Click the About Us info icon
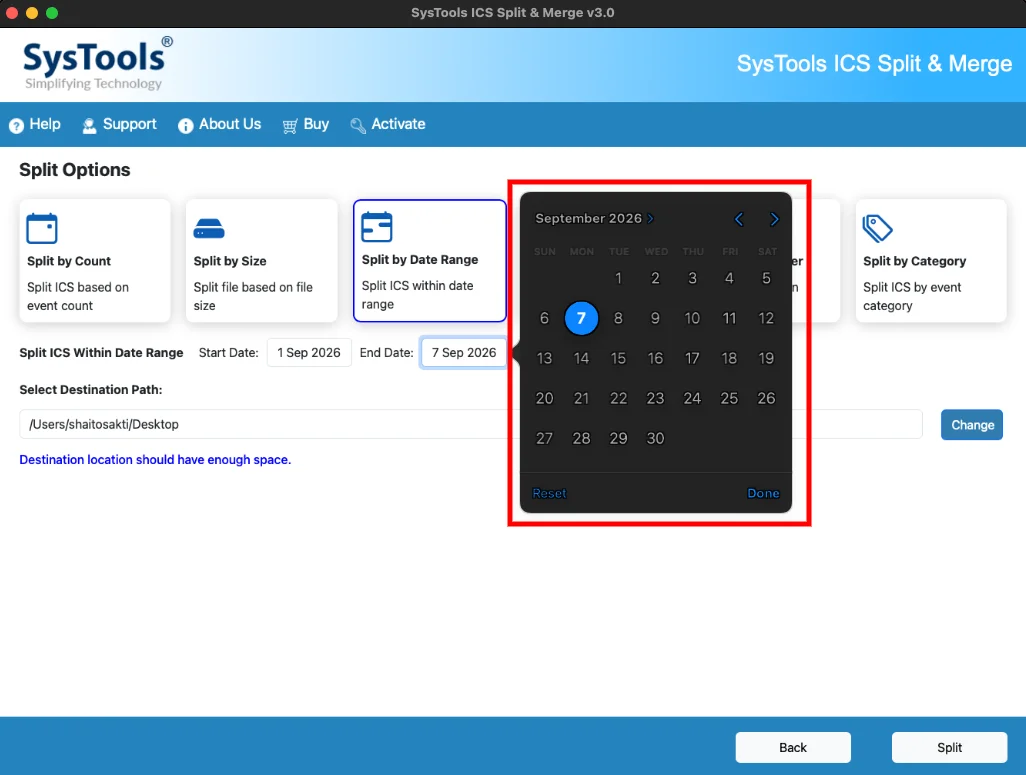The image size is (1026, 775). [186, 125]
